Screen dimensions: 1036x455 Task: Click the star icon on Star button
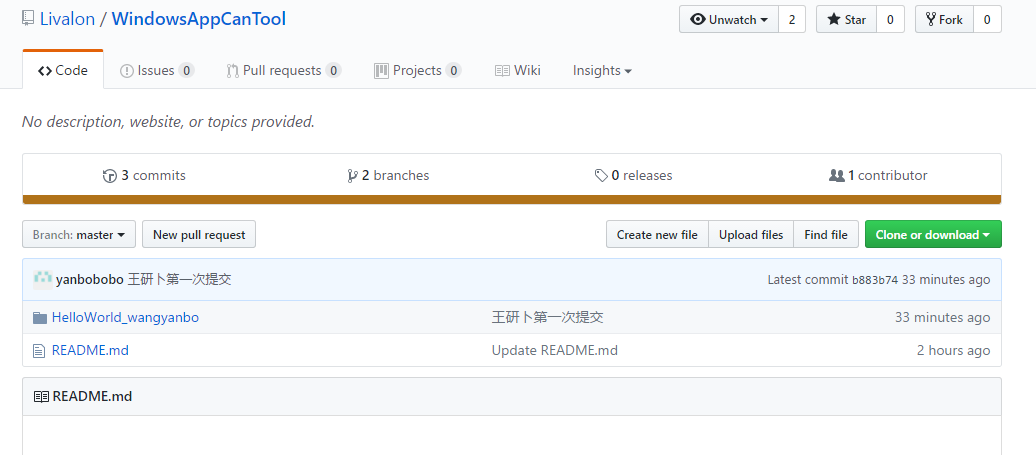(x=834, y=19)
